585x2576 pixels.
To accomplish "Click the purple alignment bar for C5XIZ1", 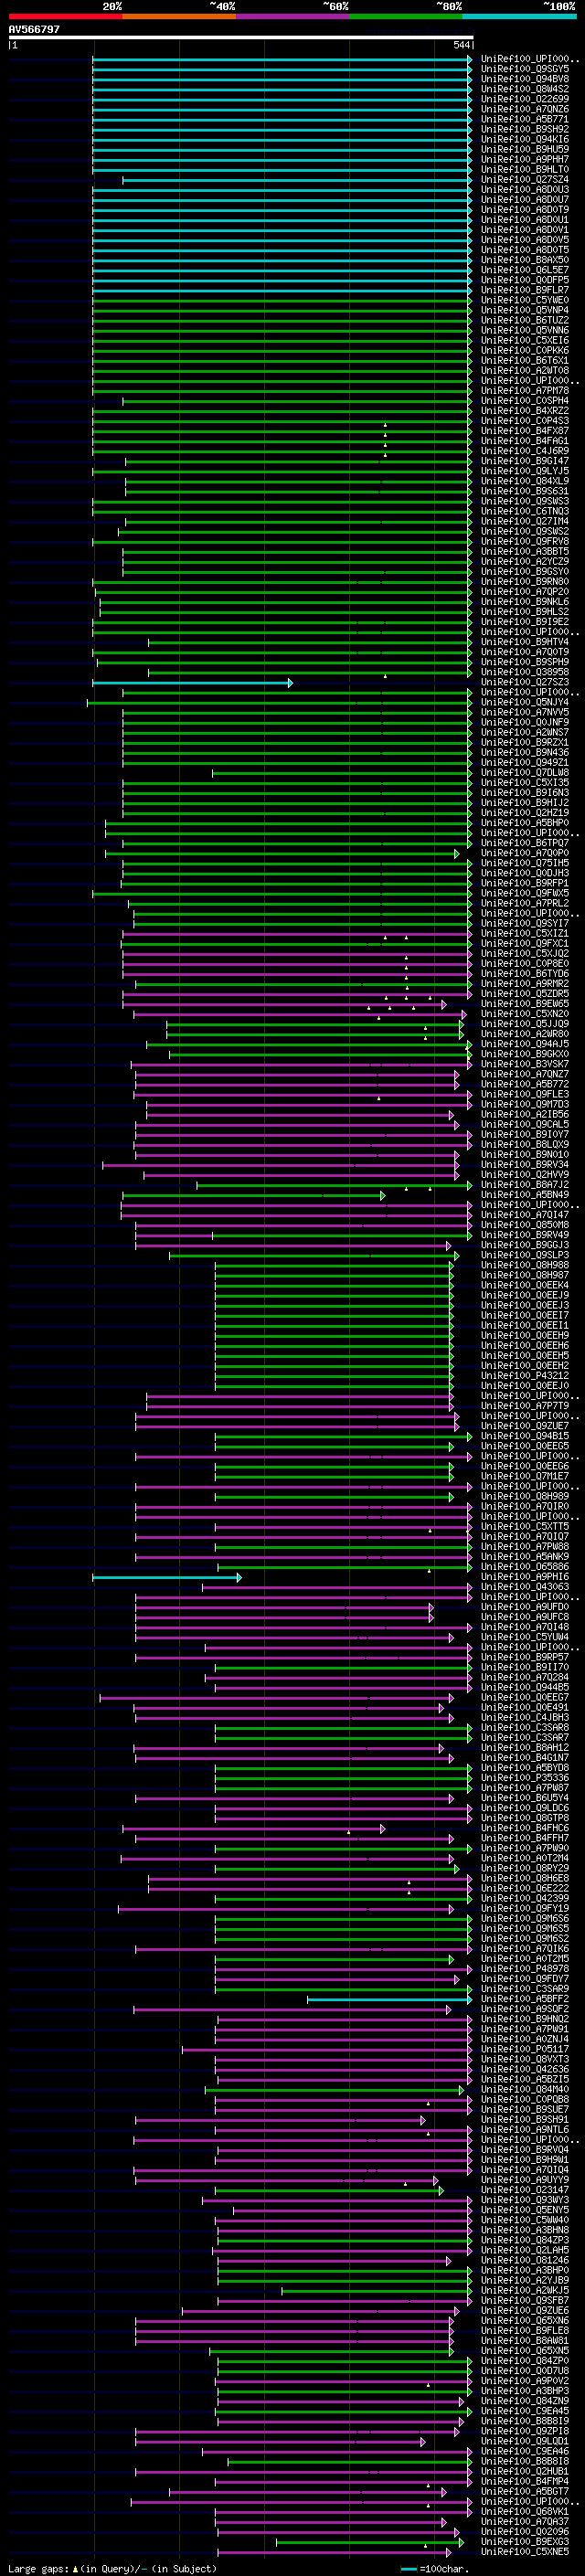I will (296, 934).
